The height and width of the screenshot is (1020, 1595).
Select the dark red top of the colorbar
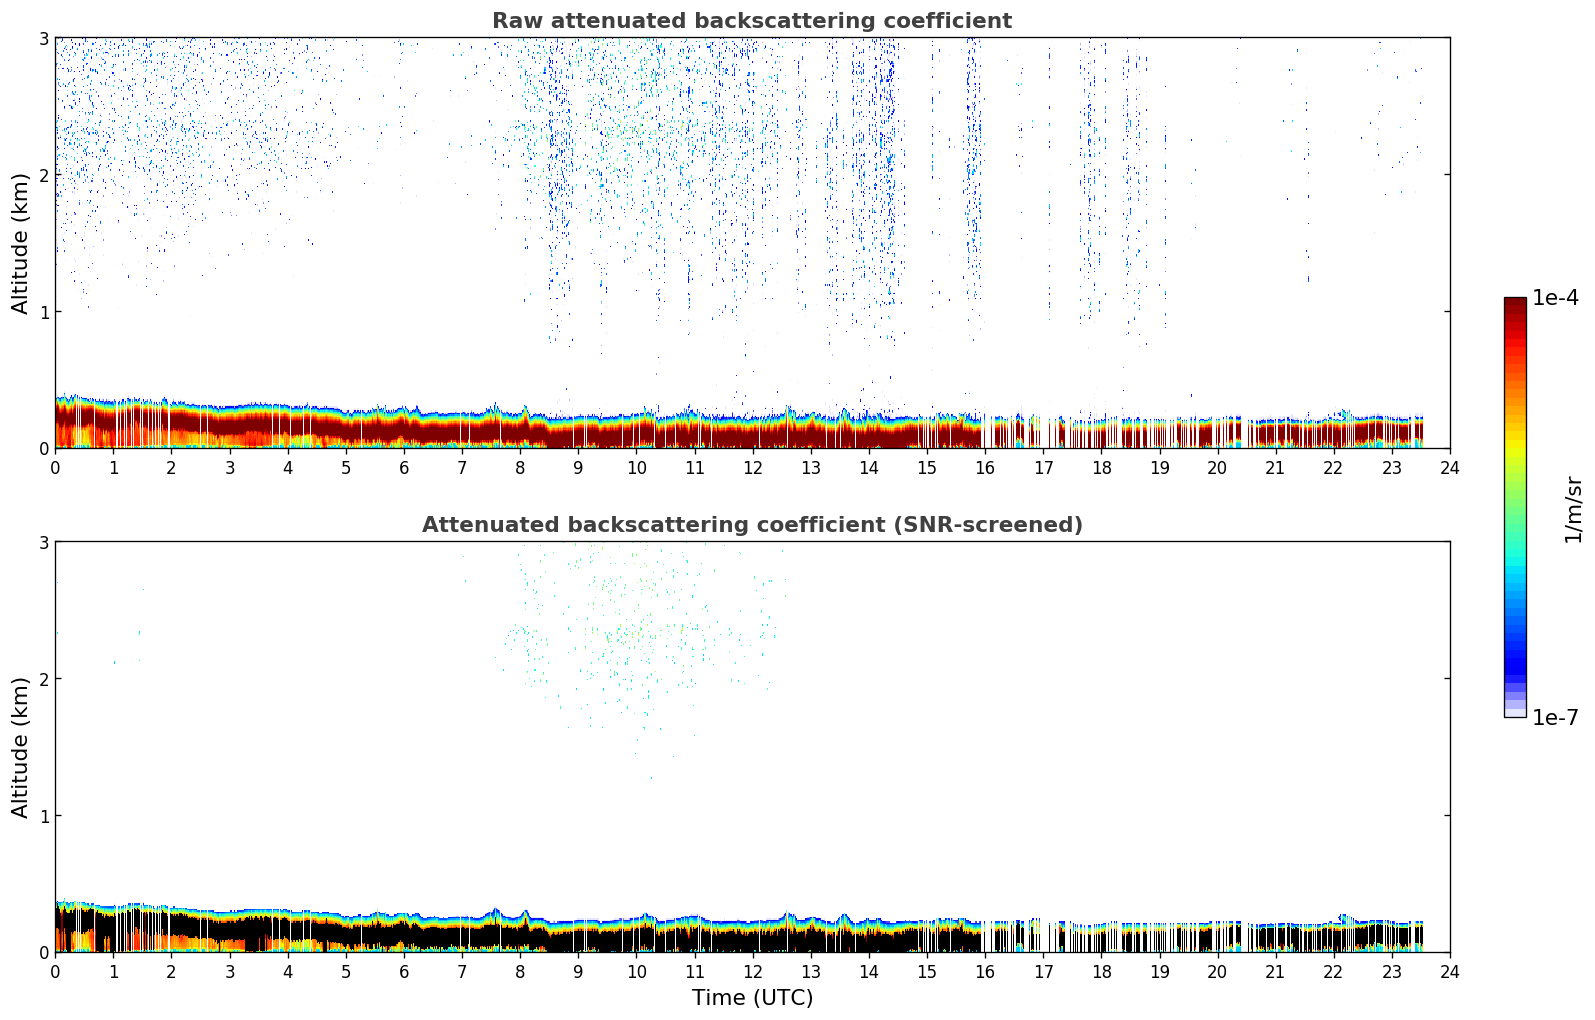click(x=1514, y=305)
